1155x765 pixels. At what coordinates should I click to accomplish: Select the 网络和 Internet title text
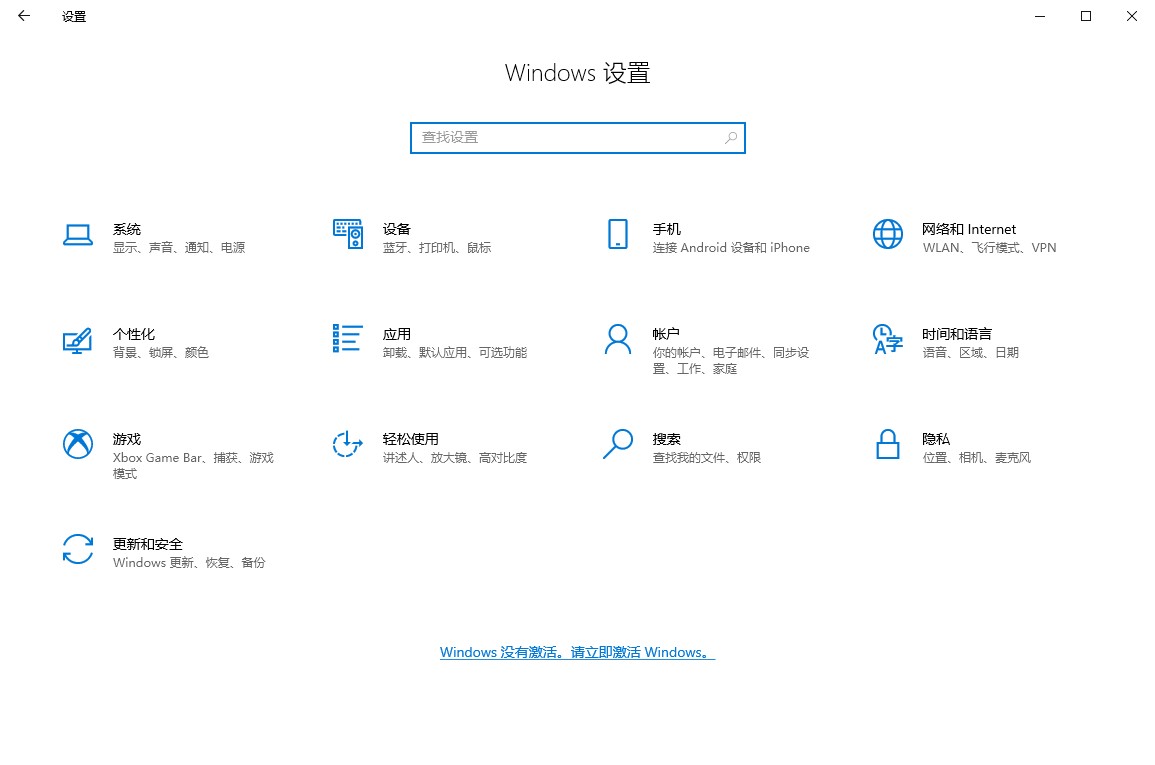coord(968,229)
